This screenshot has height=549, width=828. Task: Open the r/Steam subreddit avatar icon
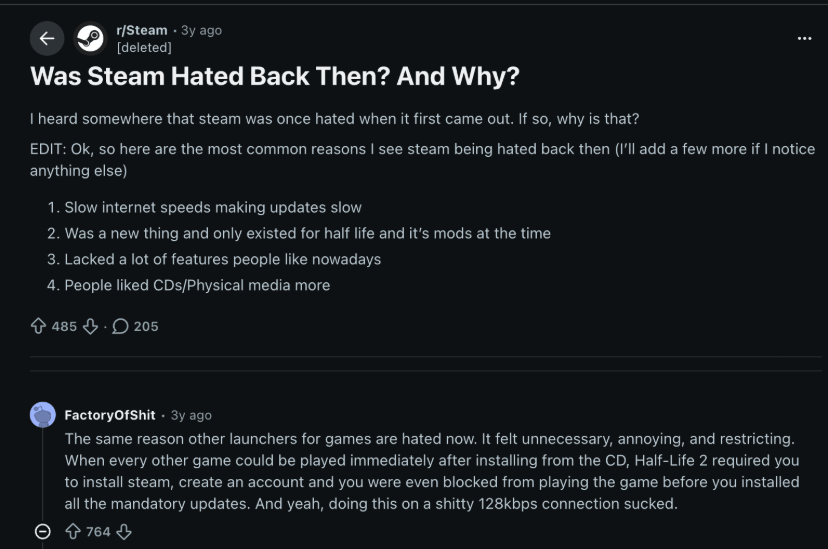(90, 39)
